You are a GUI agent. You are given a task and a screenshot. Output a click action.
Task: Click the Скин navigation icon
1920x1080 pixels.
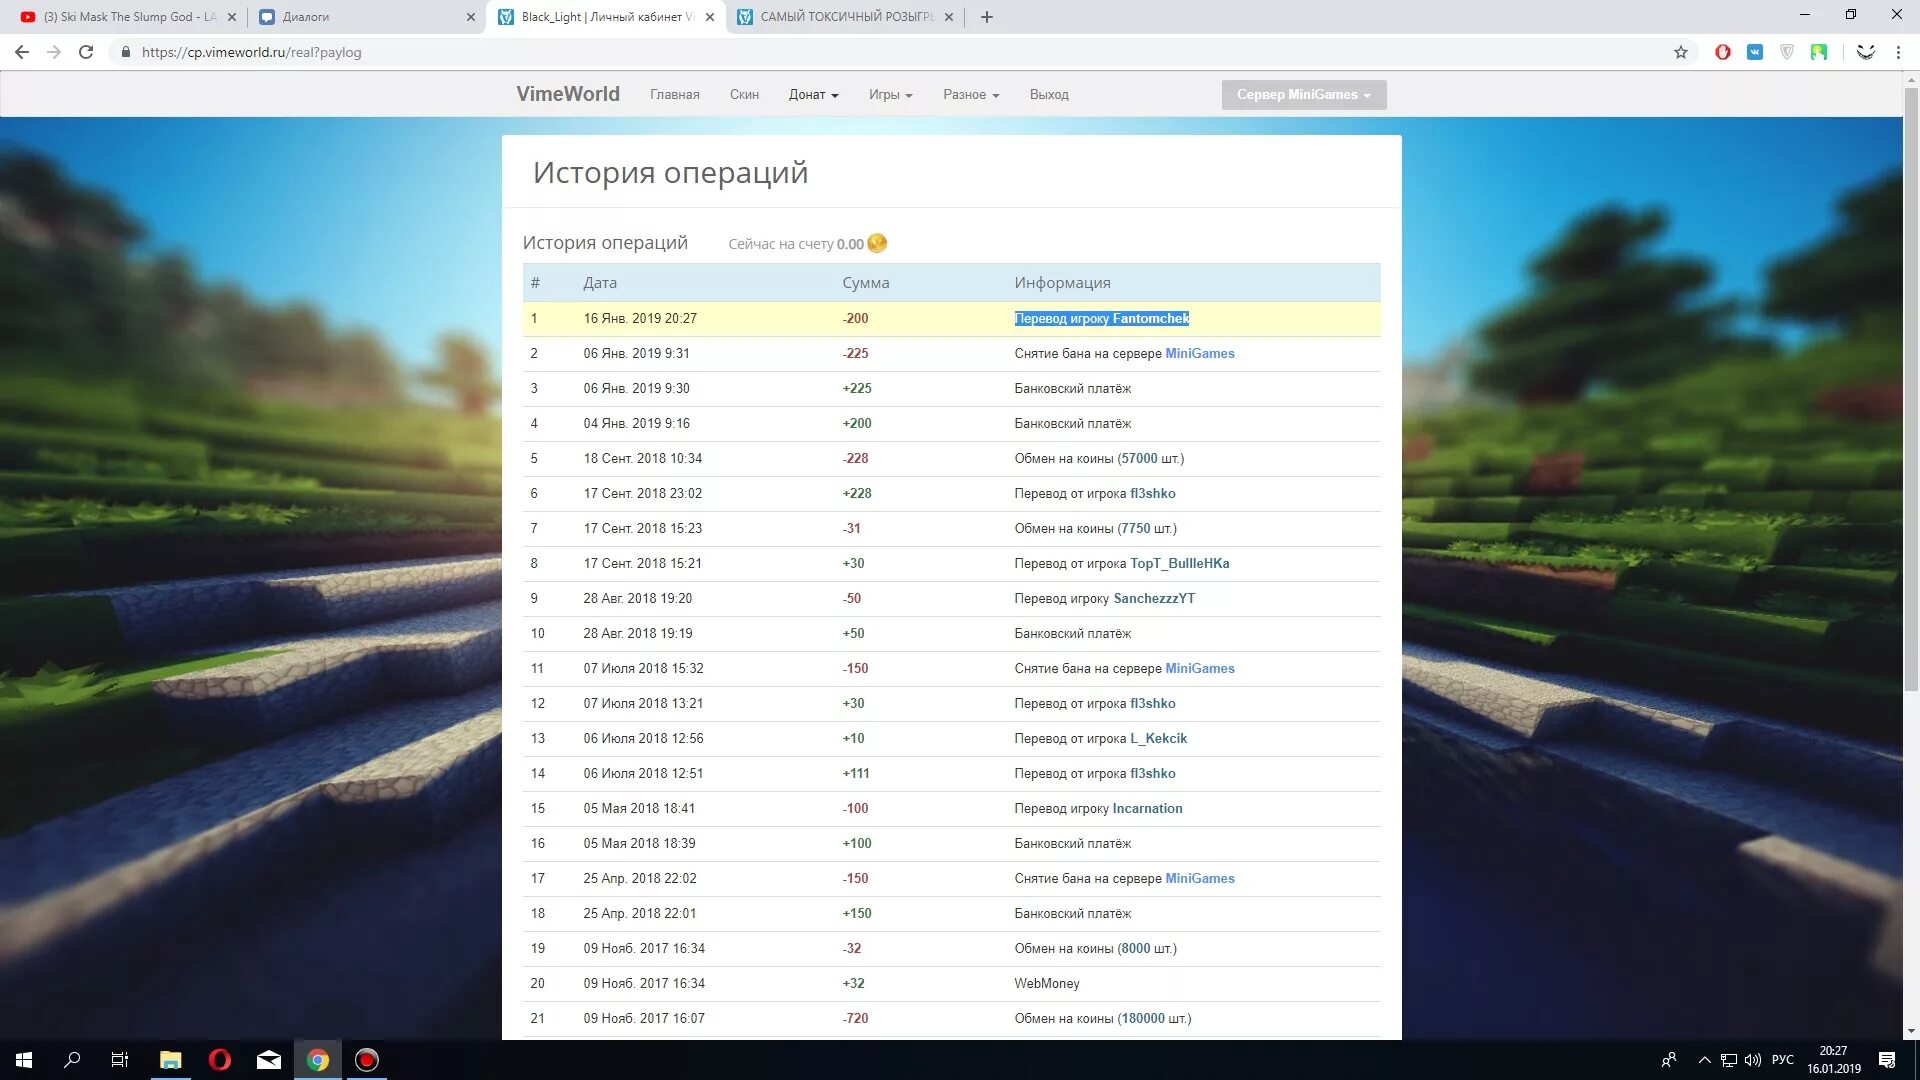[x=744, y=94]
